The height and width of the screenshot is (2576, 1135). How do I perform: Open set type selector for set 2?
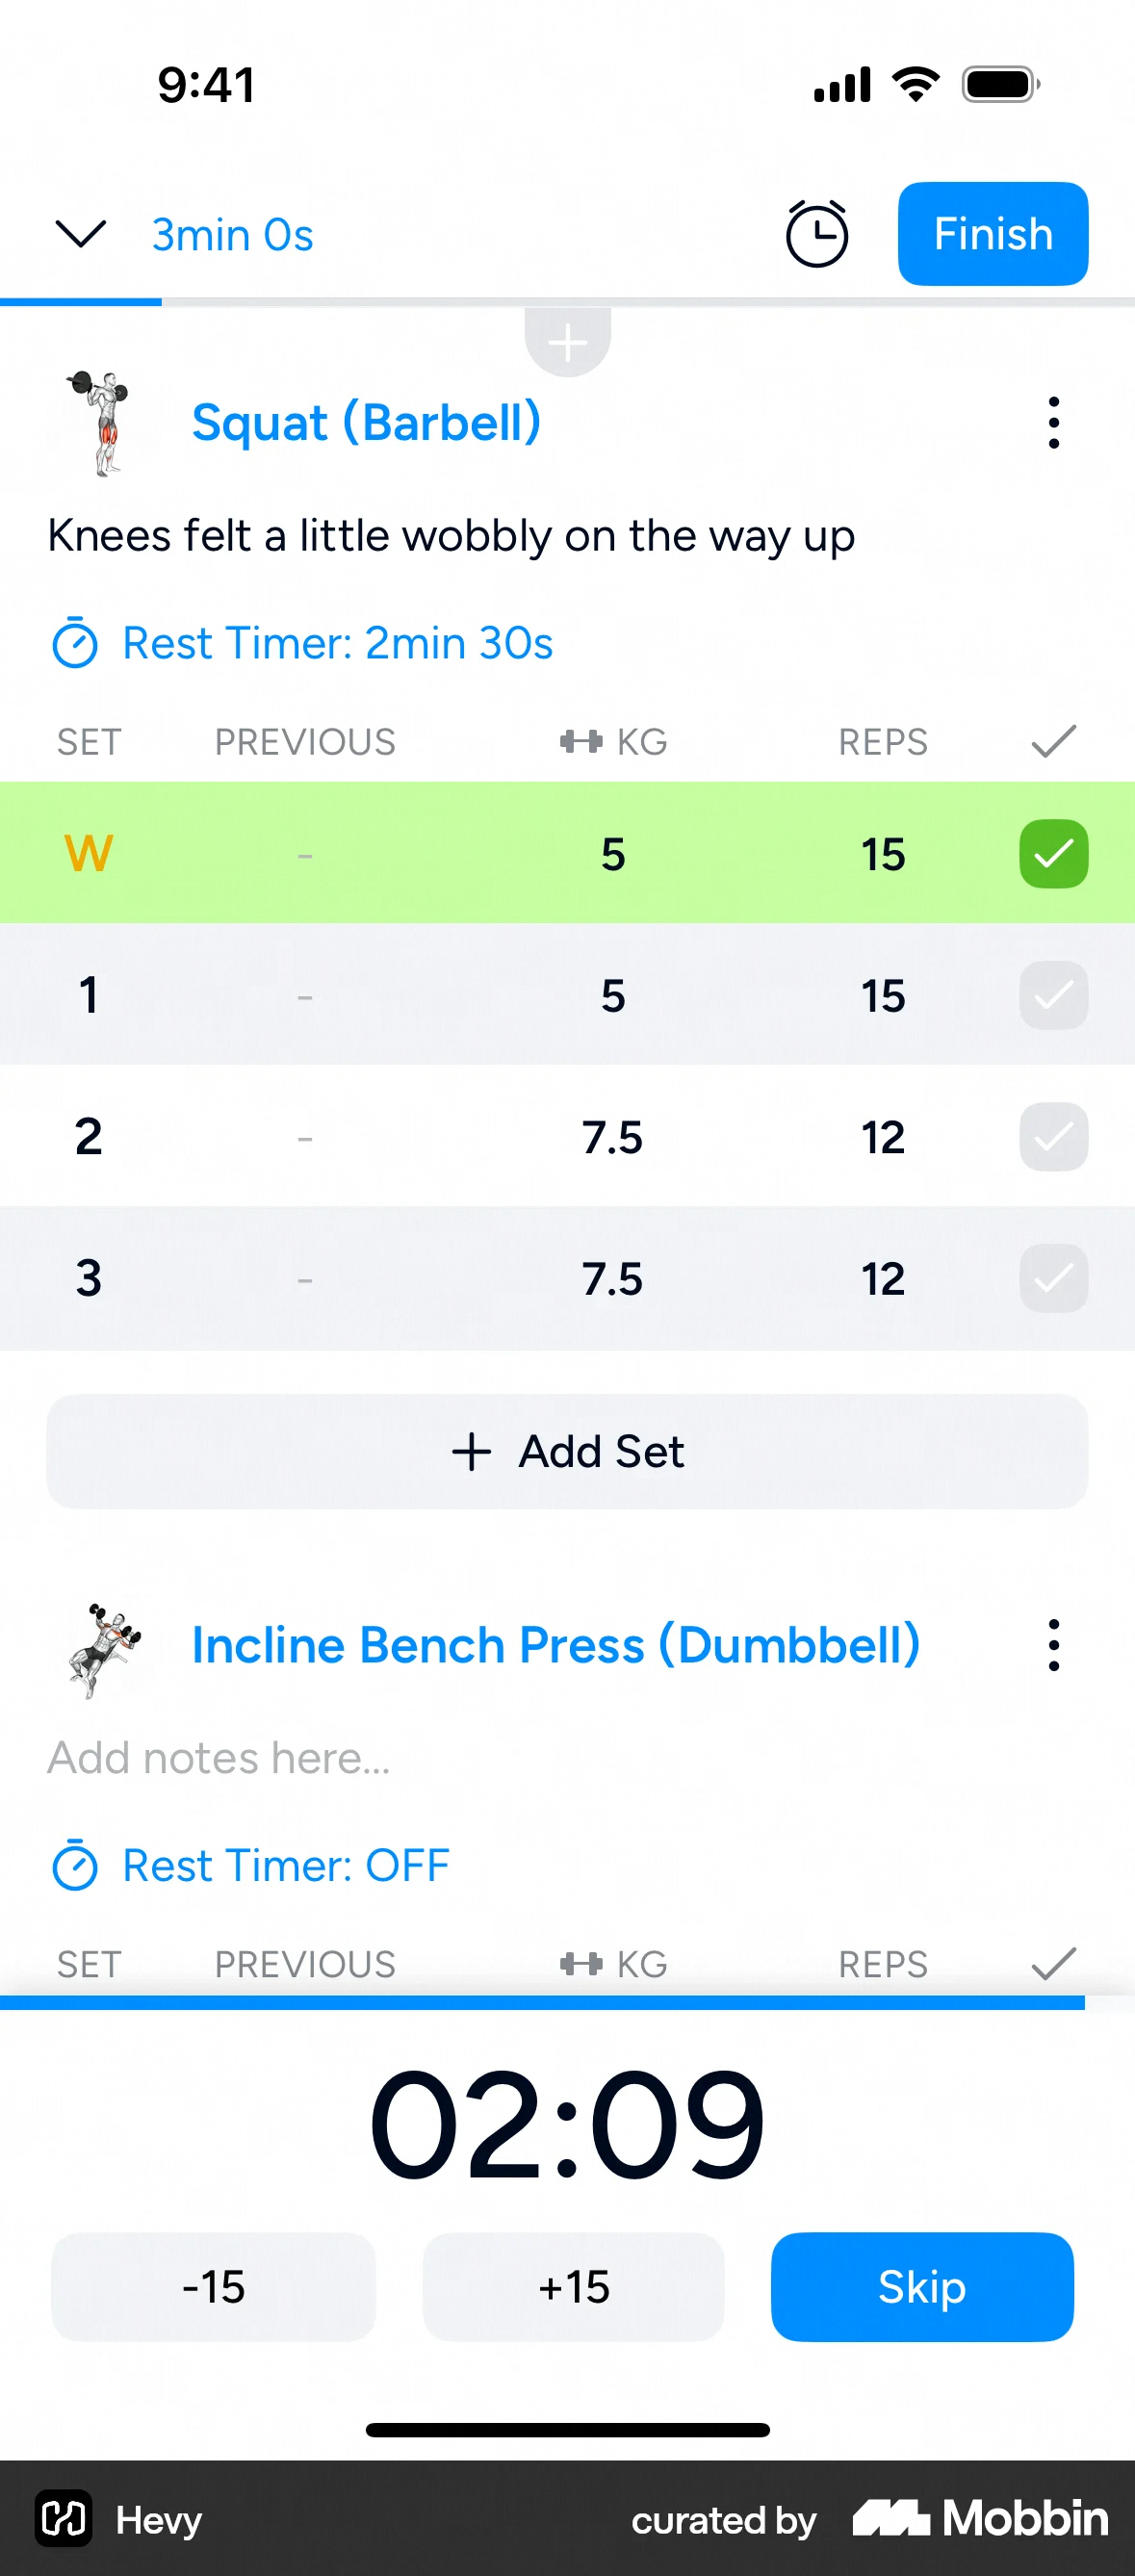point(88,1137)
